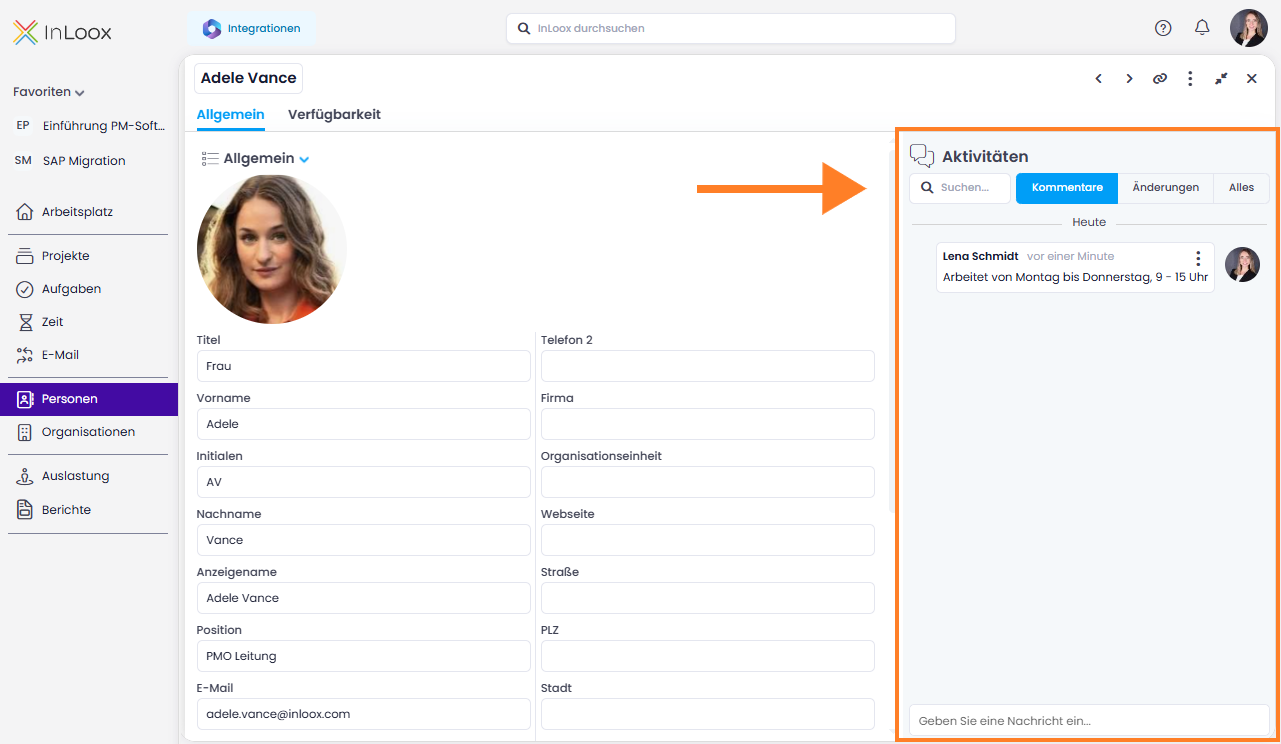
Task: Focus the InLoox durchsuchen search box
Action: point(731,28)
